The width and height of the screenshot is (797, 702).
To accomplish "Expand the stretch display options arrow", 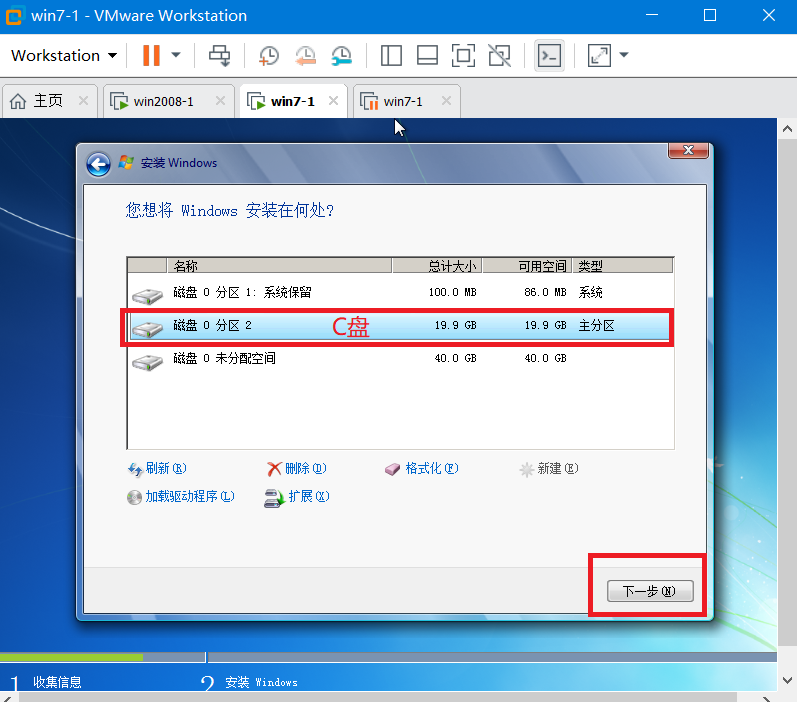I will point(624,55).
